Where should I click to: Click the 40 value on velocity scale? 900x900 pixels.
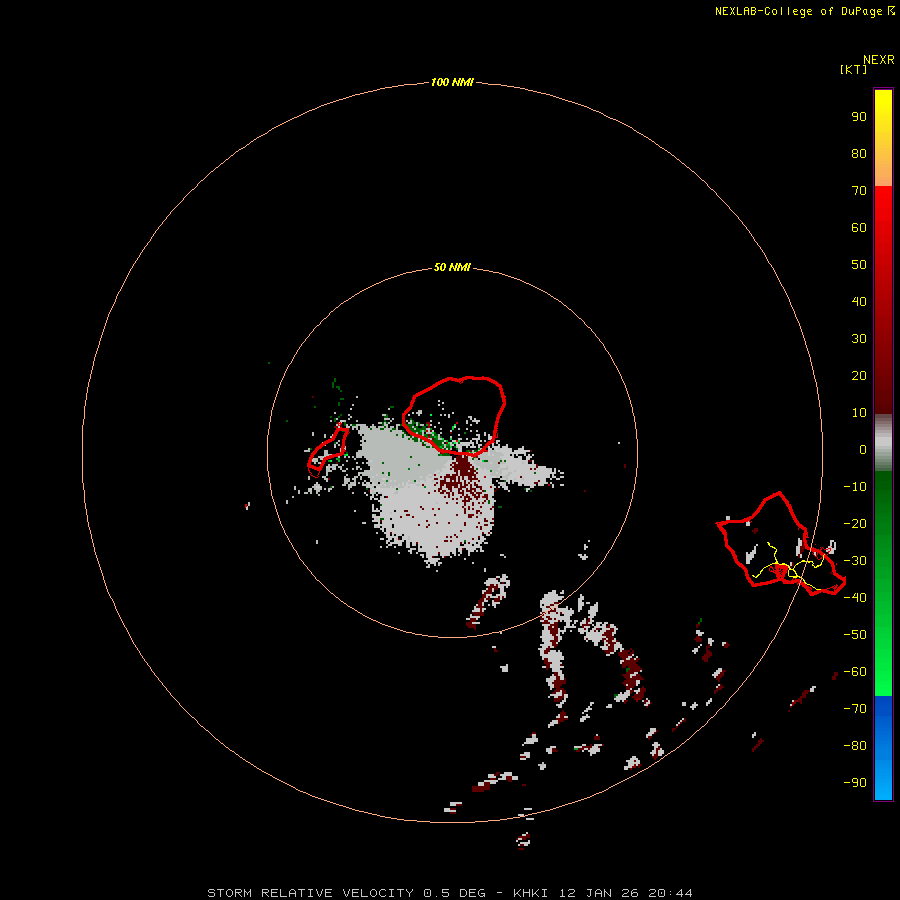859,301
